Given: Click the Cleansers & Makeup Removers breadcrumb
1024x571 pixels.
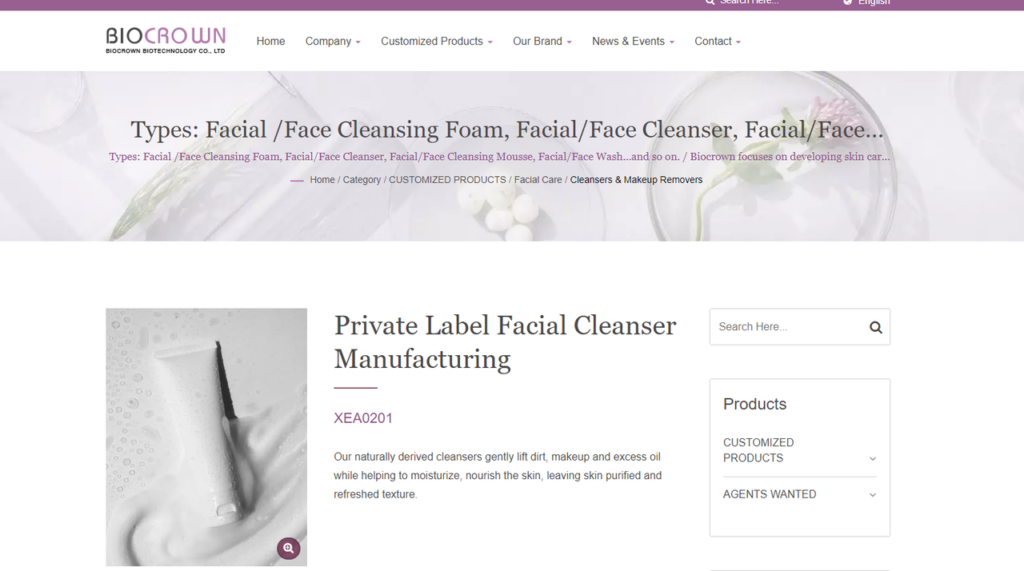Looking at the screenshot, I should point(636,180).
